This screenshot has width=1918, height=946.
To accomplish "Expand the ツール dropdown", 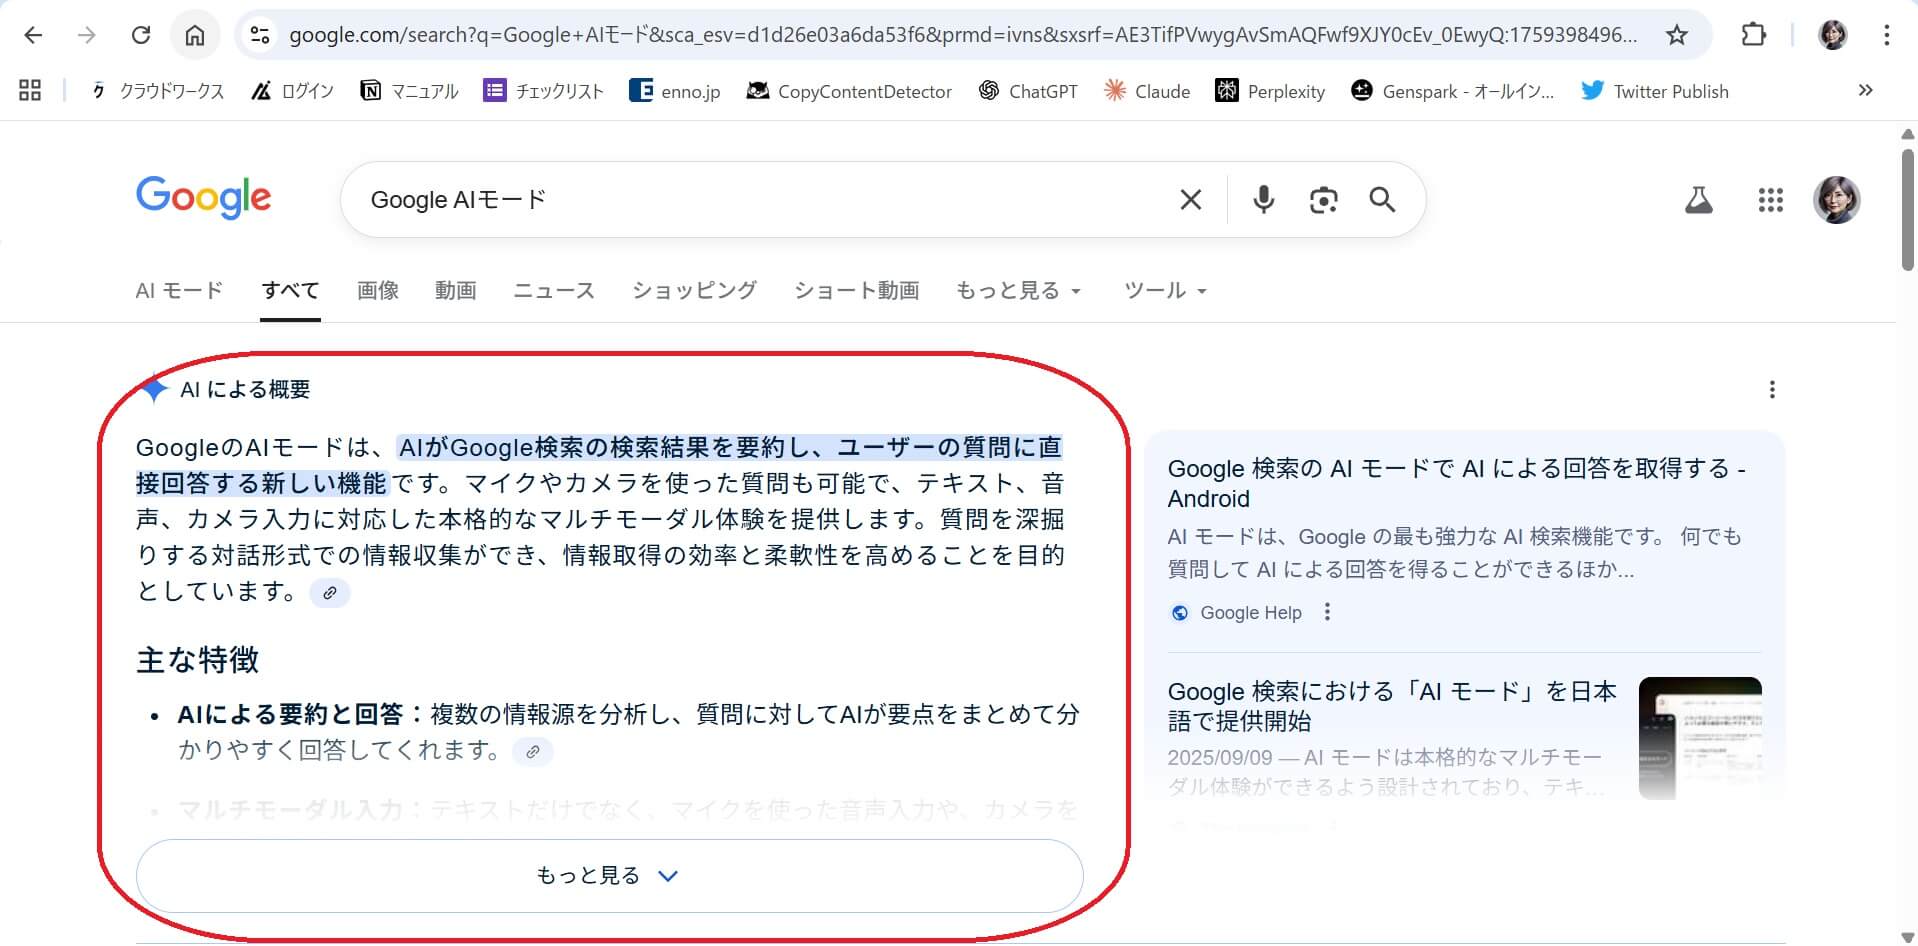I will pos(1165,291).
